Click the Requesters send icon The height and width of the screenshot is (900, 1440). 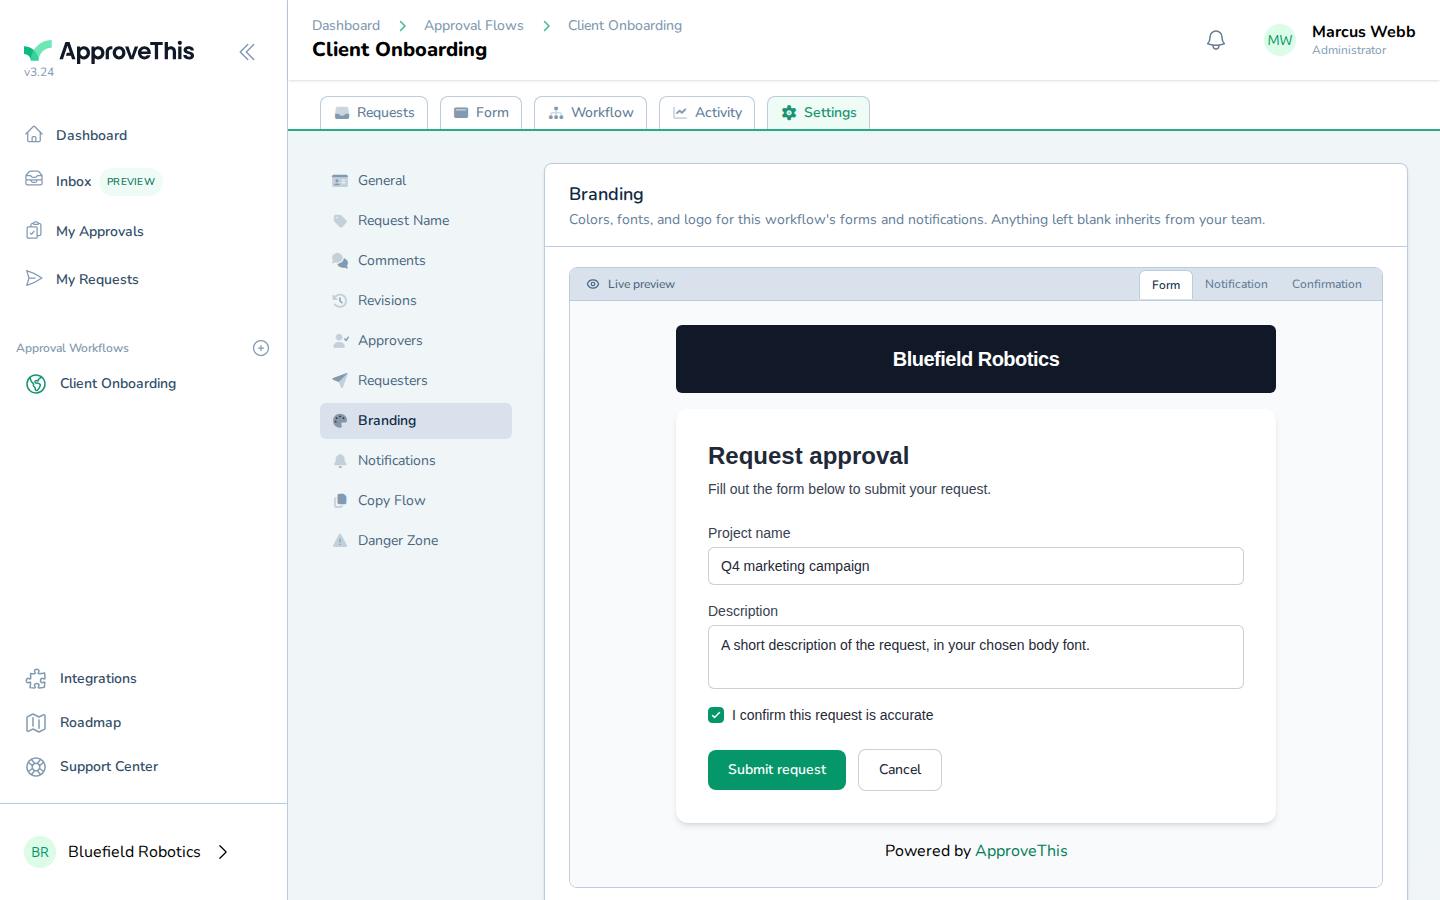click(340, 381)
